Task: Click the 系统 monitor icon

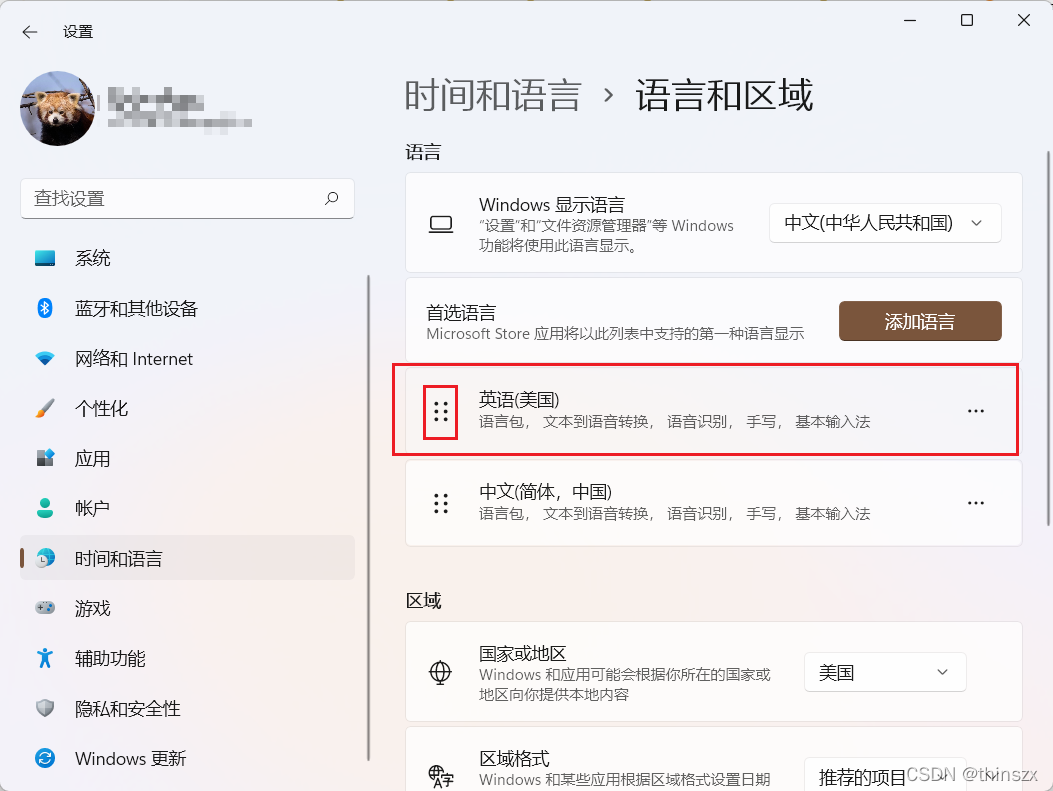Action: pos(45,259)
